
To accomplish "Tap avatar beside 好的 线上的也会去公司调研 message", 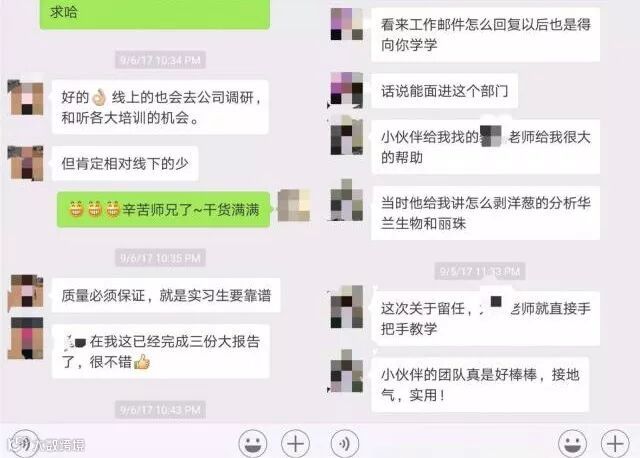I will click(x=25, y=97).
